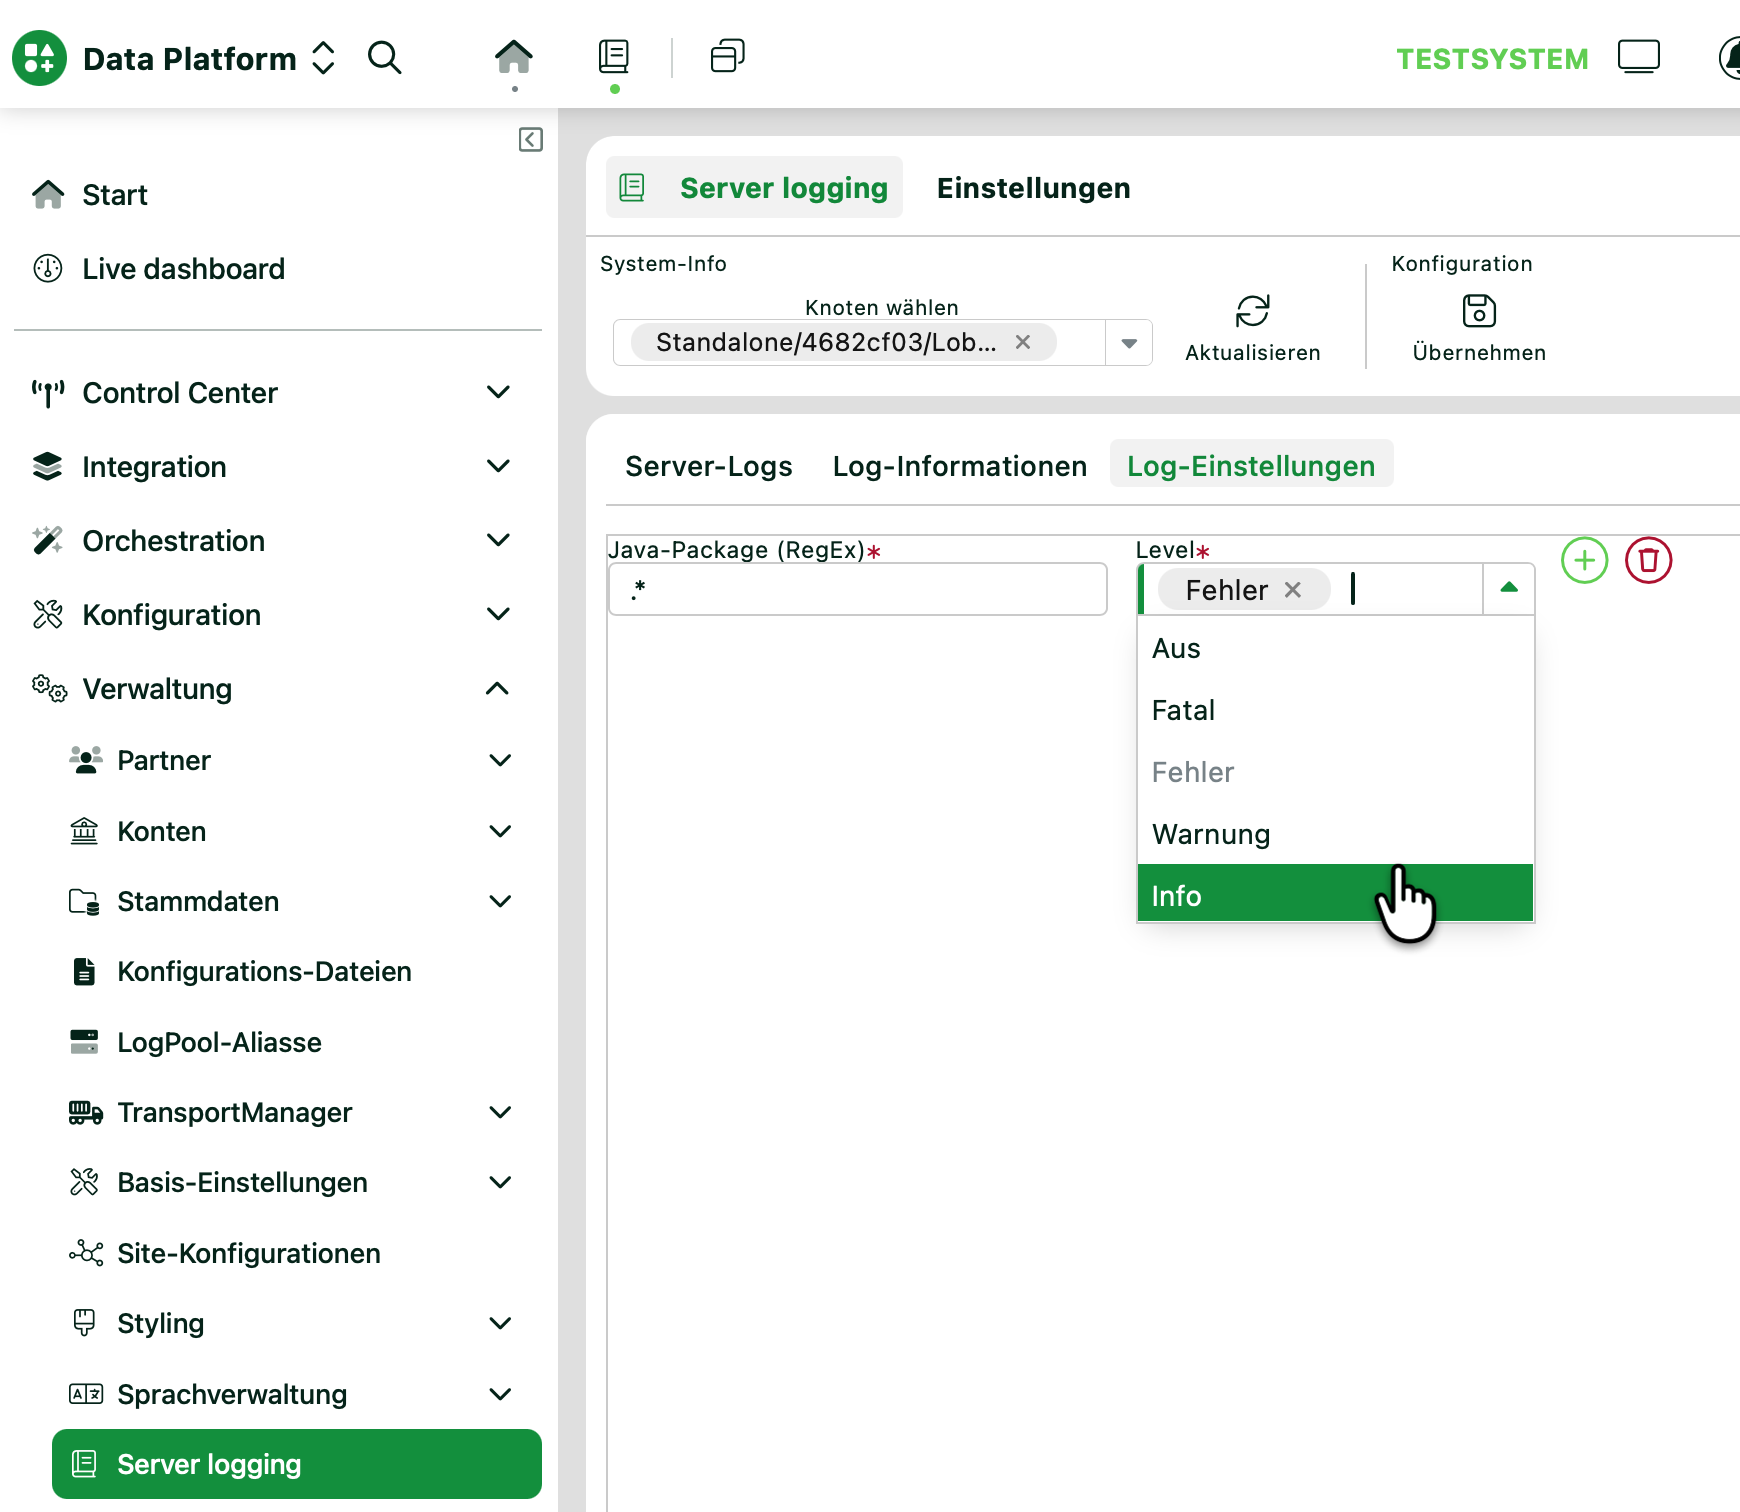Select the Log-Einstellungen tab
The height and width of the screenshot is (1512, 1740).
1251,465
